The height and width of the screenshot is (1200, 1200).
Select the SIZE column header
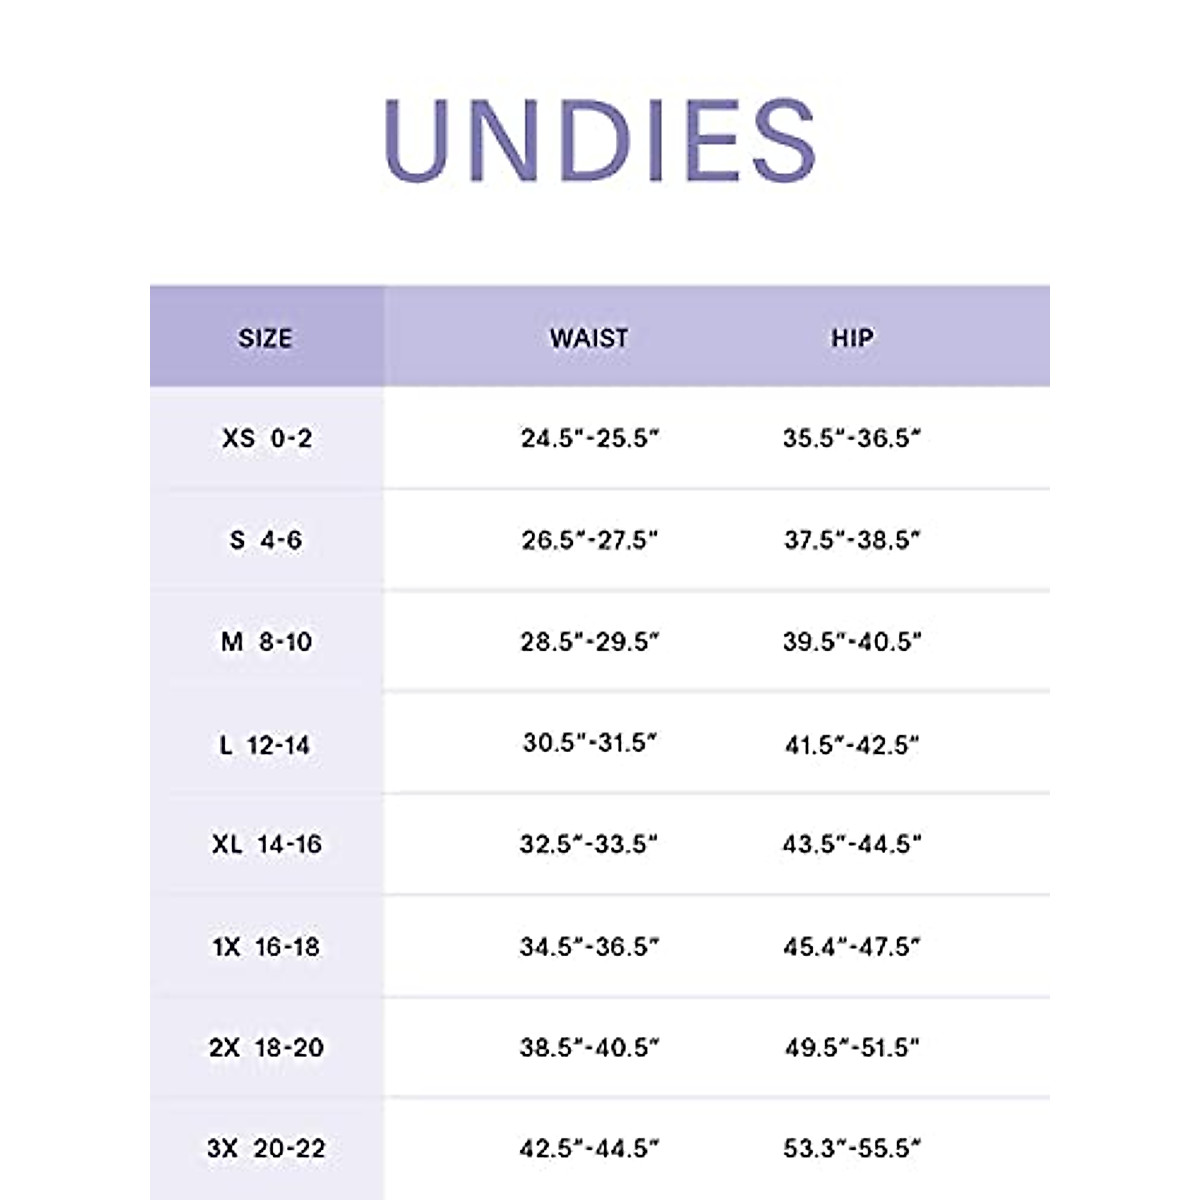tap(265, 338)
